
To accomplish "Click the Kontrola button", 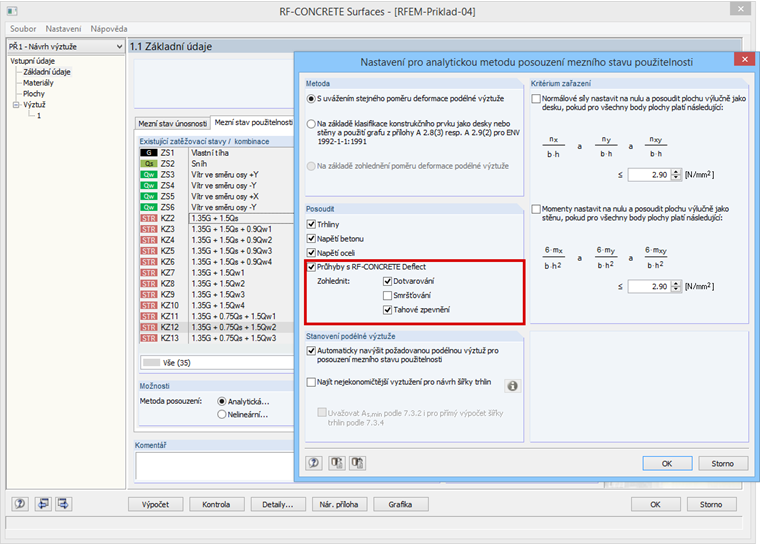I will pos(216,504).
